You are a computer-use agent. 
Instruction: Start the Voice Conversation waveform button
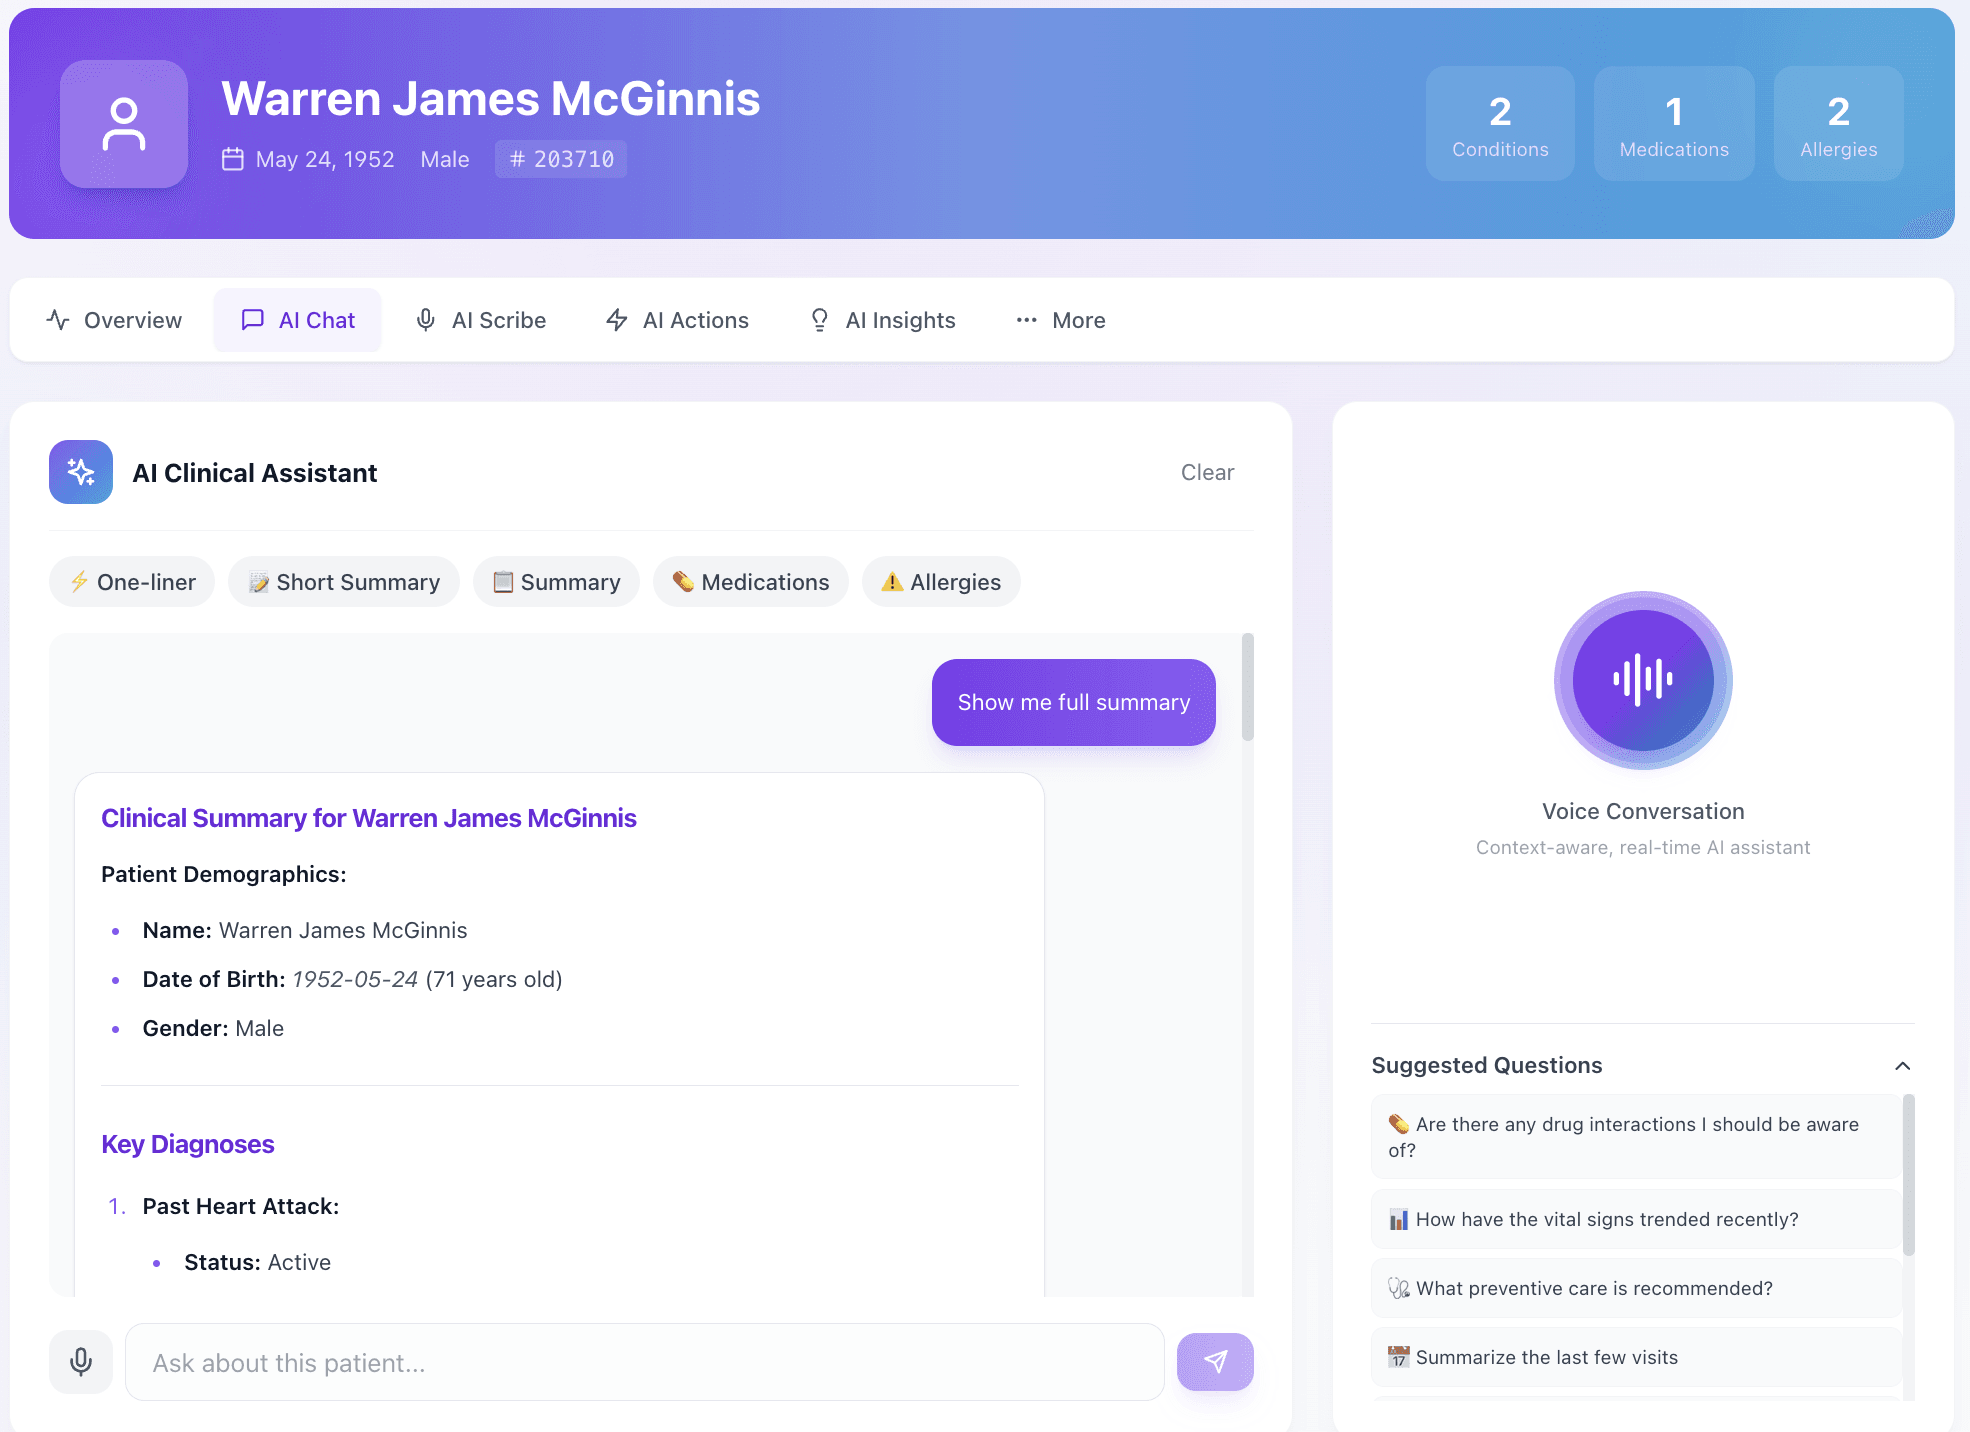pyautogui.click(x=1643, y=681)
